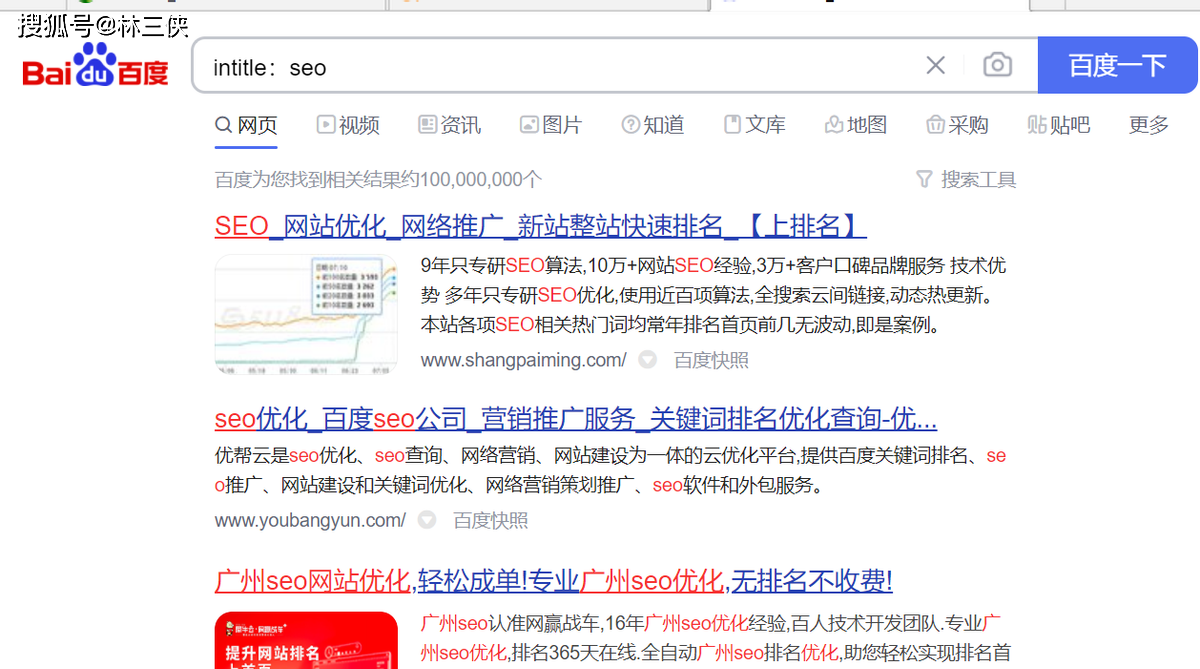Open the 贴吧 tab
Screen dimensions: 1200x669
(1058, 125)
